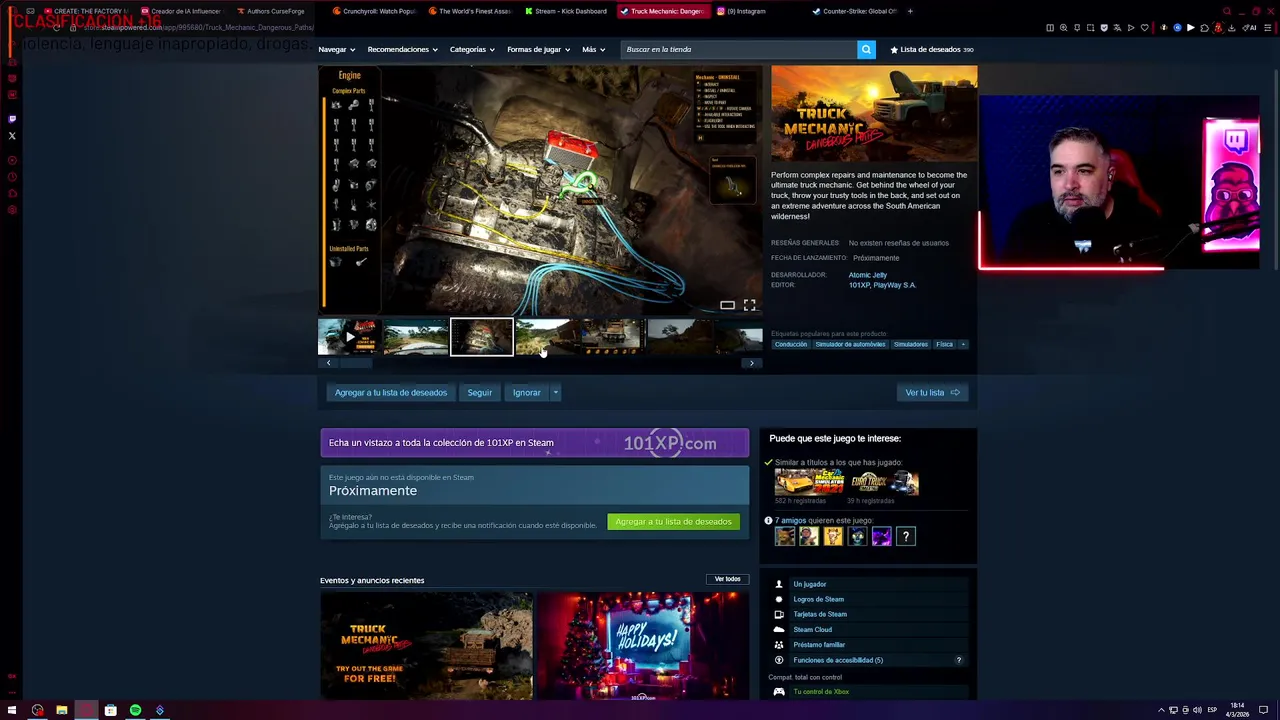Open the dropdown arrow beside Ignorar
This screenshot has width=1280, height=720.
[x=555, y=392]
